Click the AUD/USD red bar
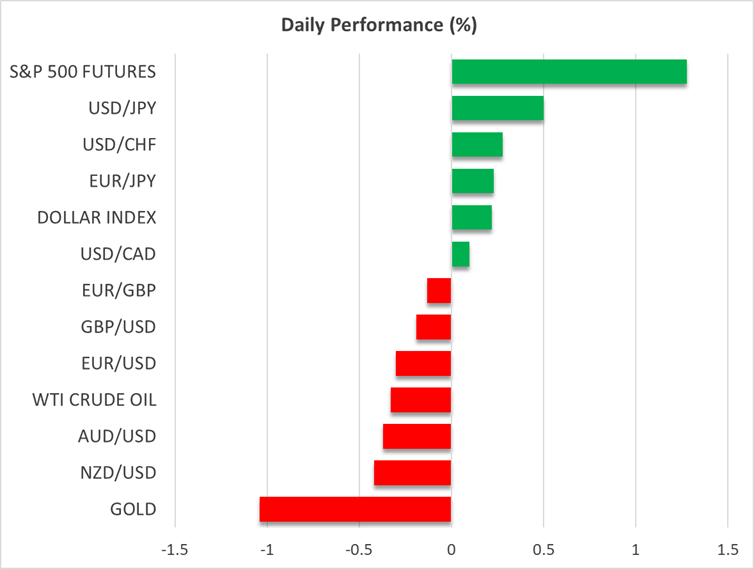The height and width of the screenshot is (569, 754). (x=416, y=436)
